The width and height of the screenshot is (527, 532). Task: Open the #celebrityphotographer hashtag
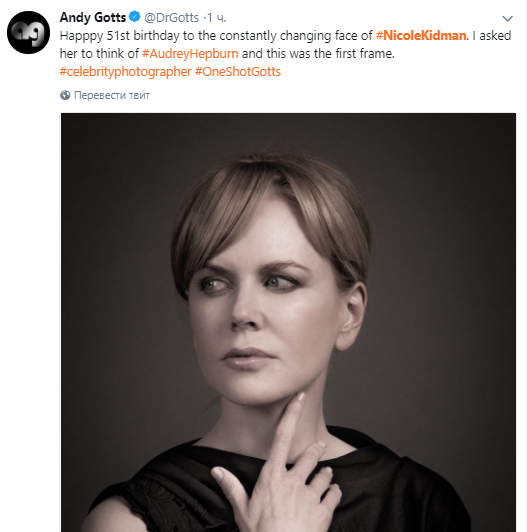point(126,72)
